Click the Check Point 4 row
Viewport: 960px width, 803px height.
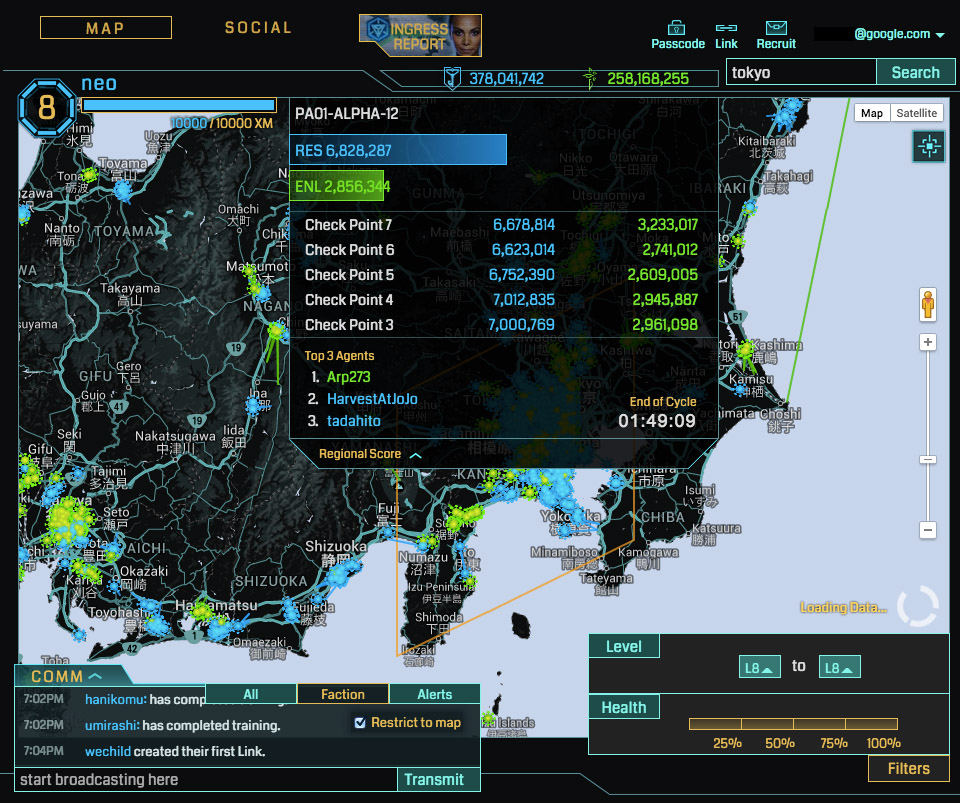pos(501,300)
